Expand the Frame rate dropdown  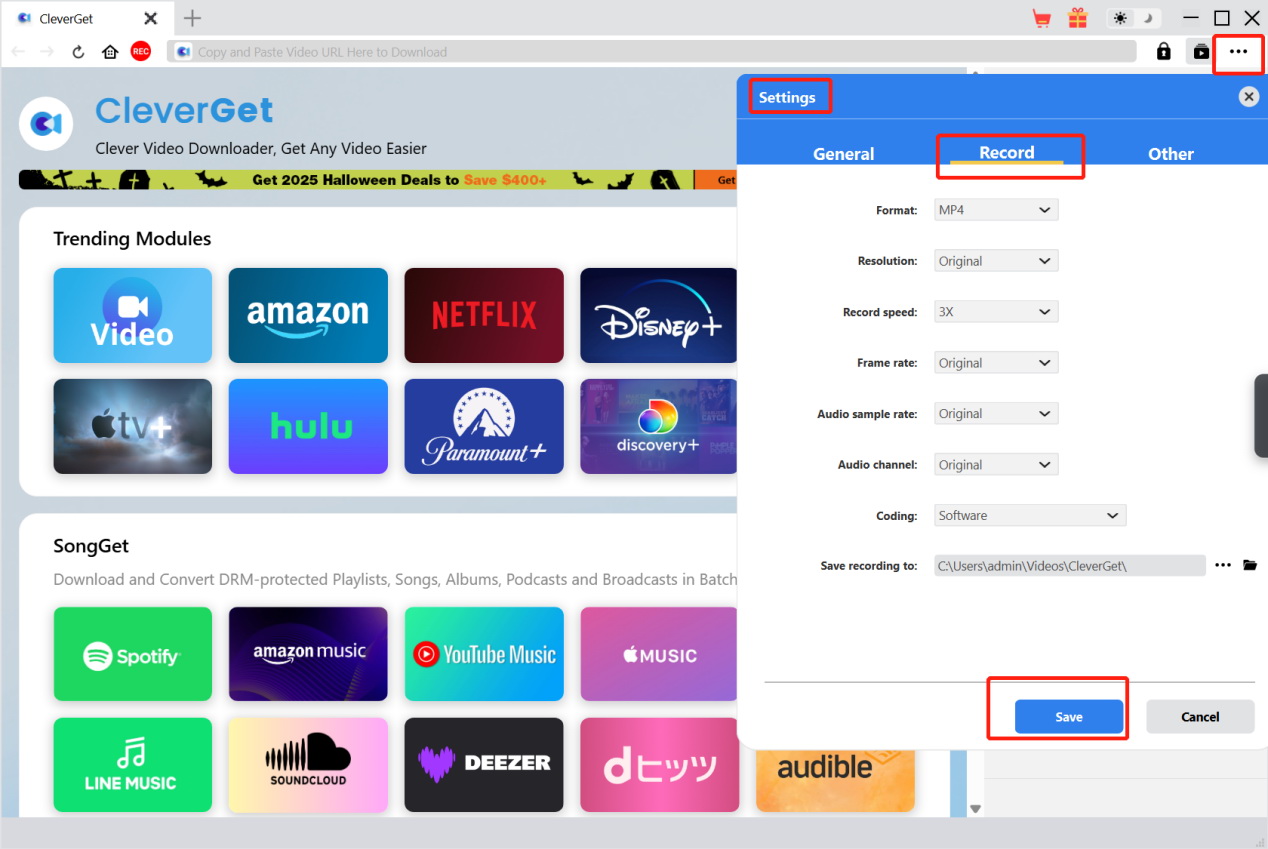tap(996, 363)
